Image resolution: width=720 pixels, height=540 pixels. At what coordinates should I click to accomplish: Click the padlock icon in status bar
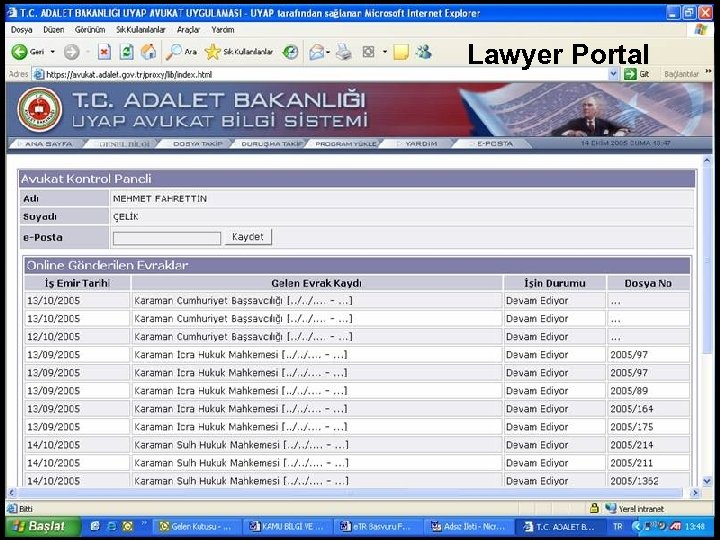(594, 508)
